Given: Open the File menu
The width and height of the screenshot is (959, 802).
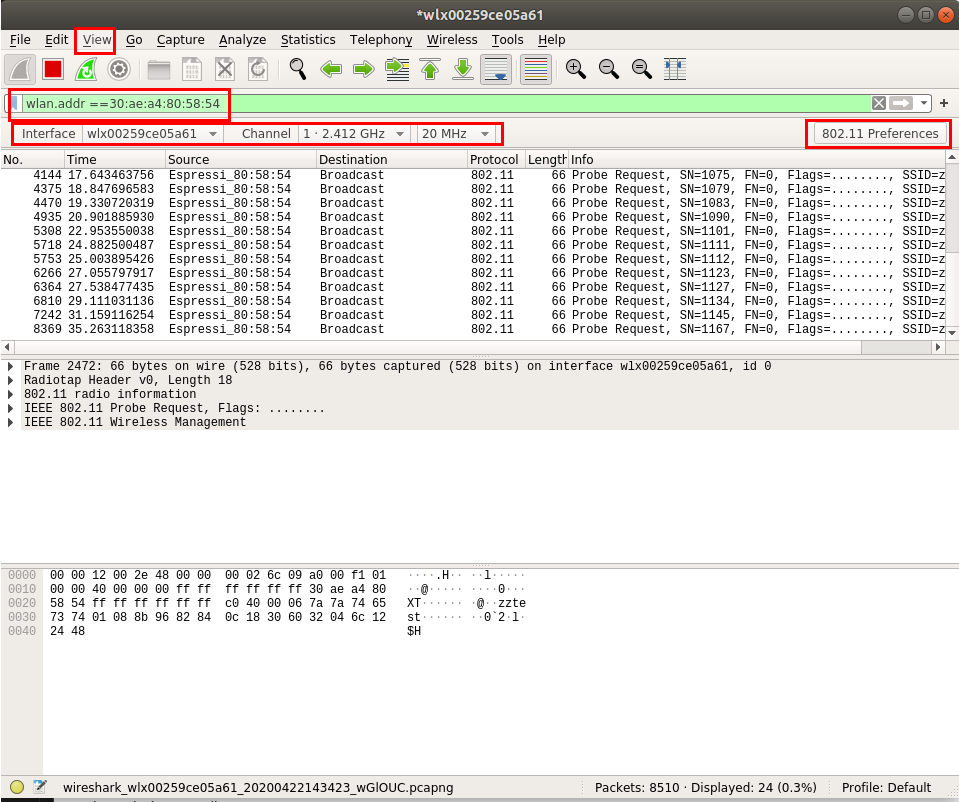Looking at the screenshot, I should pos(20,40).
